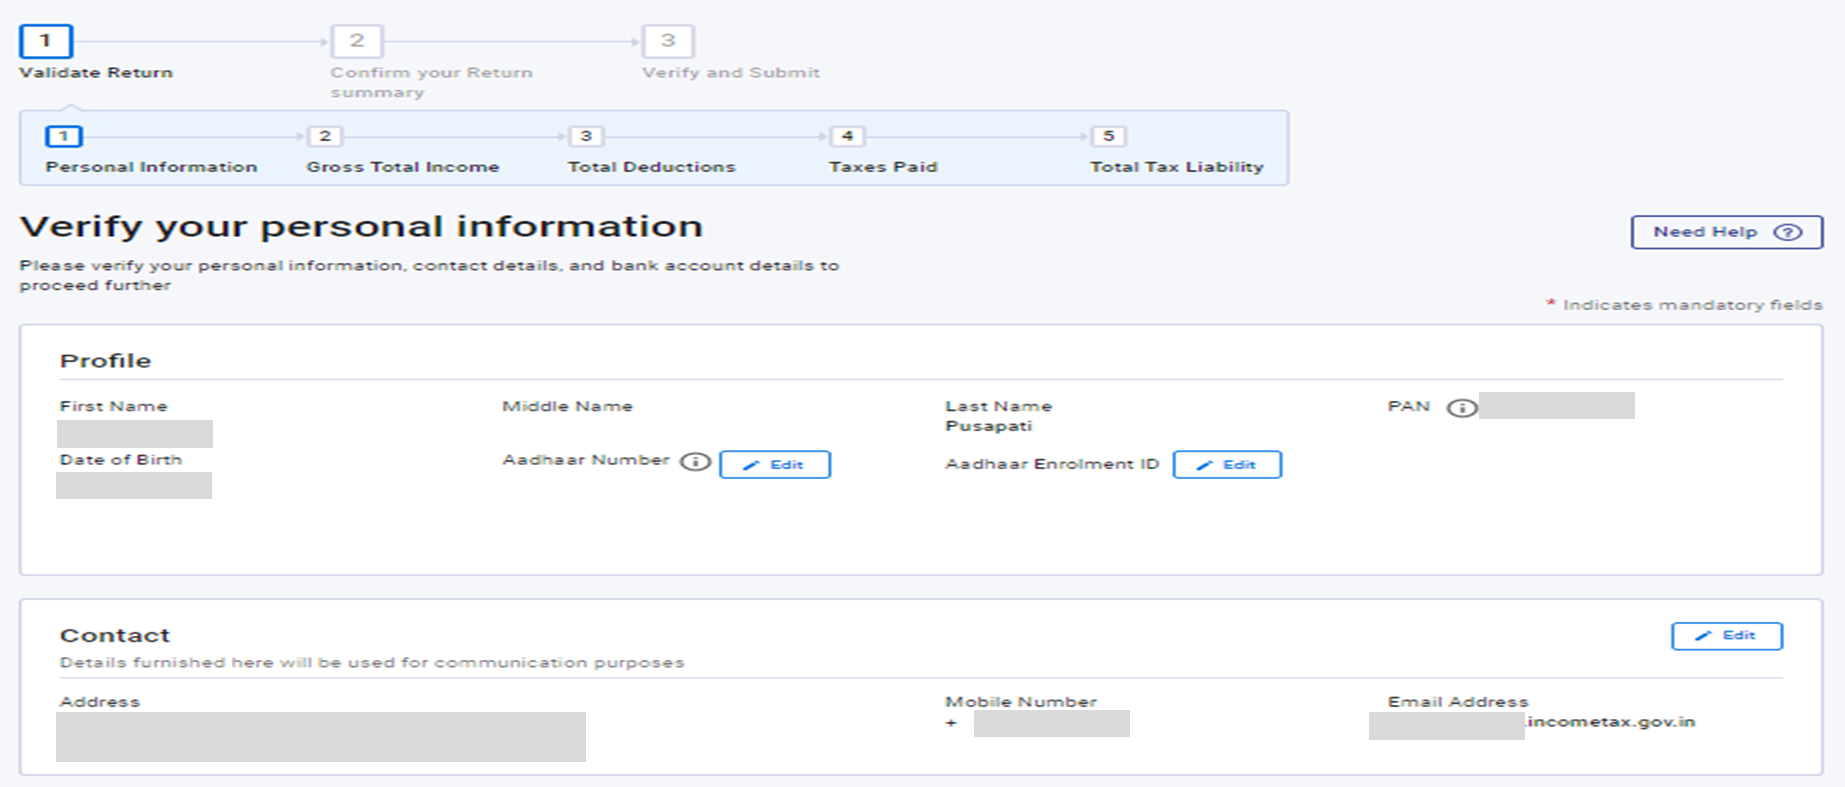Edit the Contact details section
This screenshot has height=787, width=1845.
pyautogui.click(x=1726, y=636)
